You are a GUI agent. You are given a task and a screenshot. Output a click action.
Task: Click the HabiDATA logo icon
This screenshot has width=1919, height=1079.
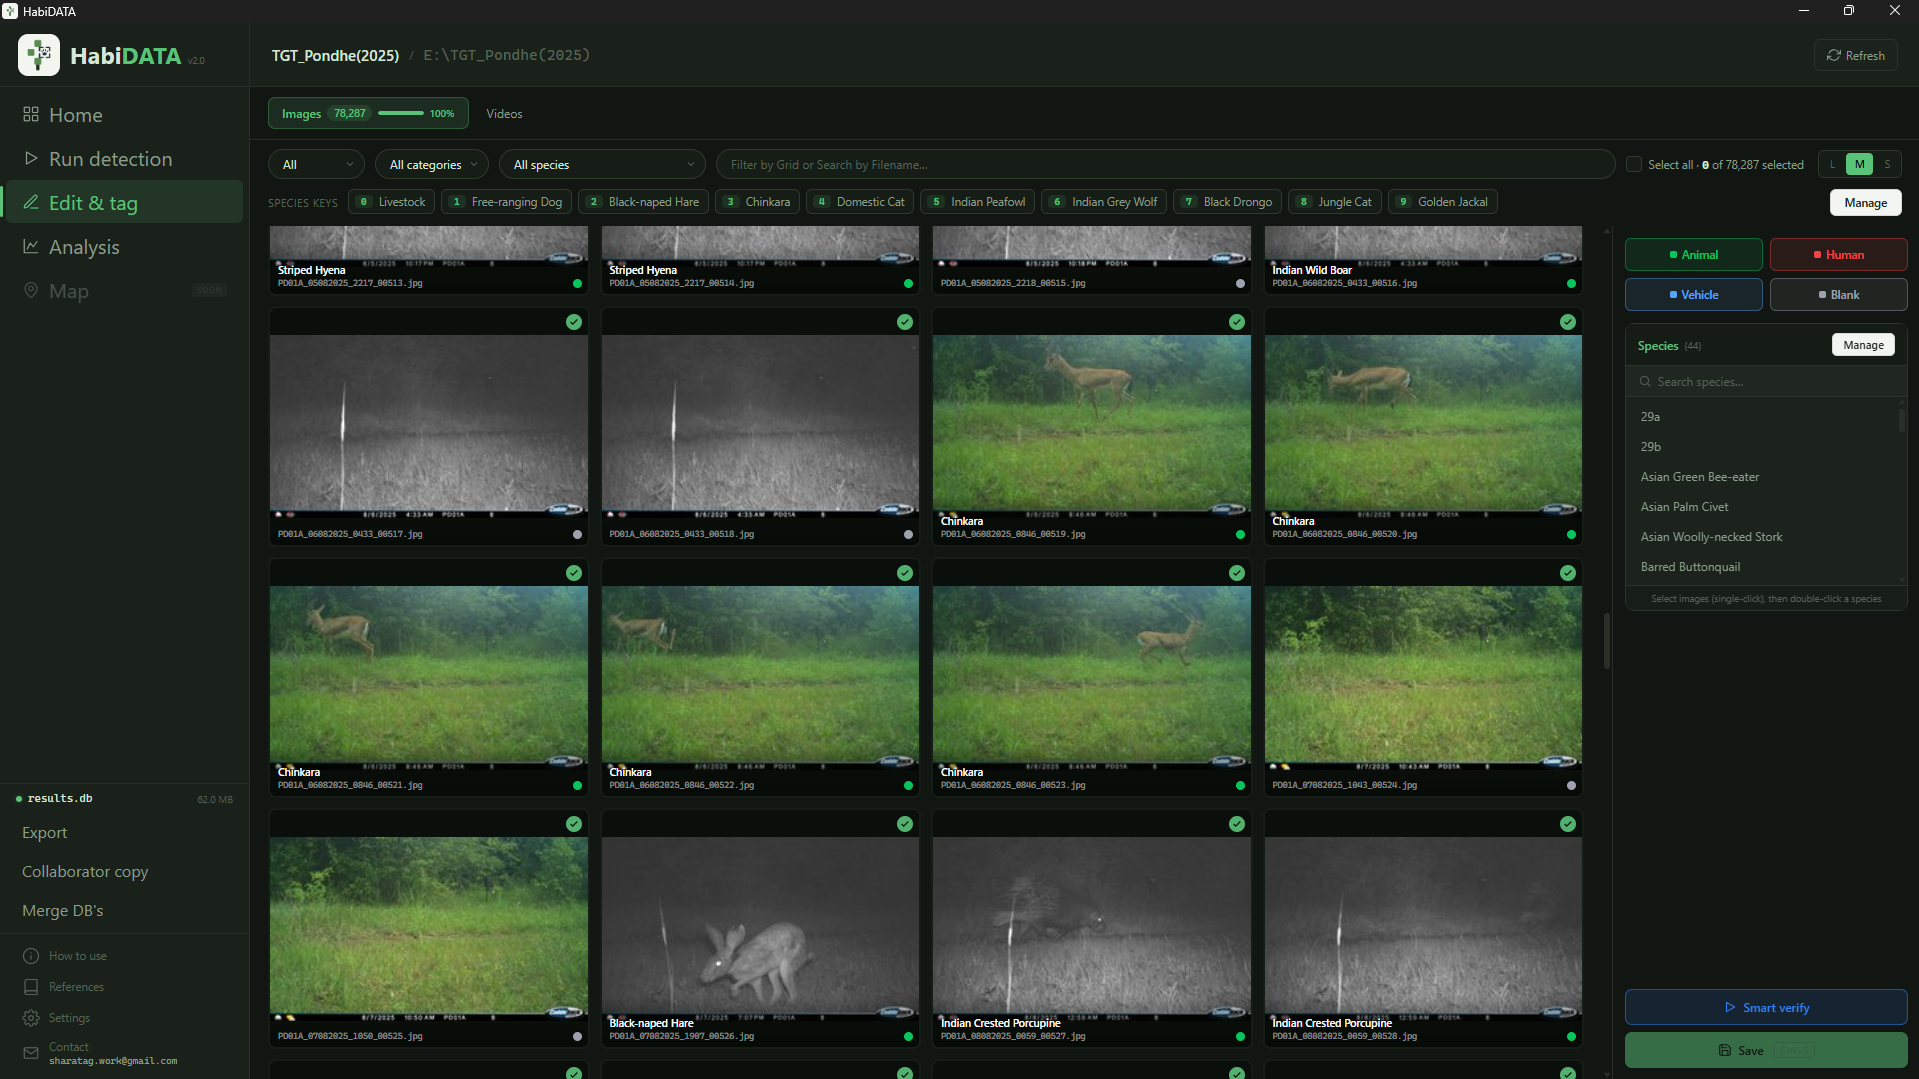[38, 55]
